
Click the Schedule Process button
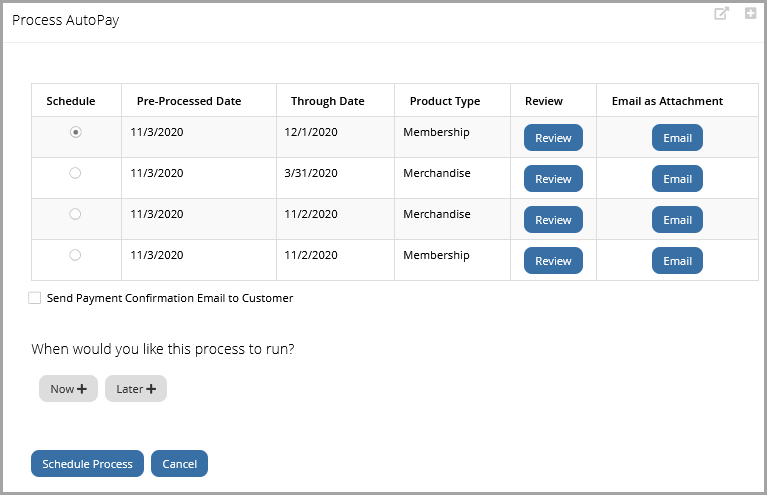click(88, 464)
